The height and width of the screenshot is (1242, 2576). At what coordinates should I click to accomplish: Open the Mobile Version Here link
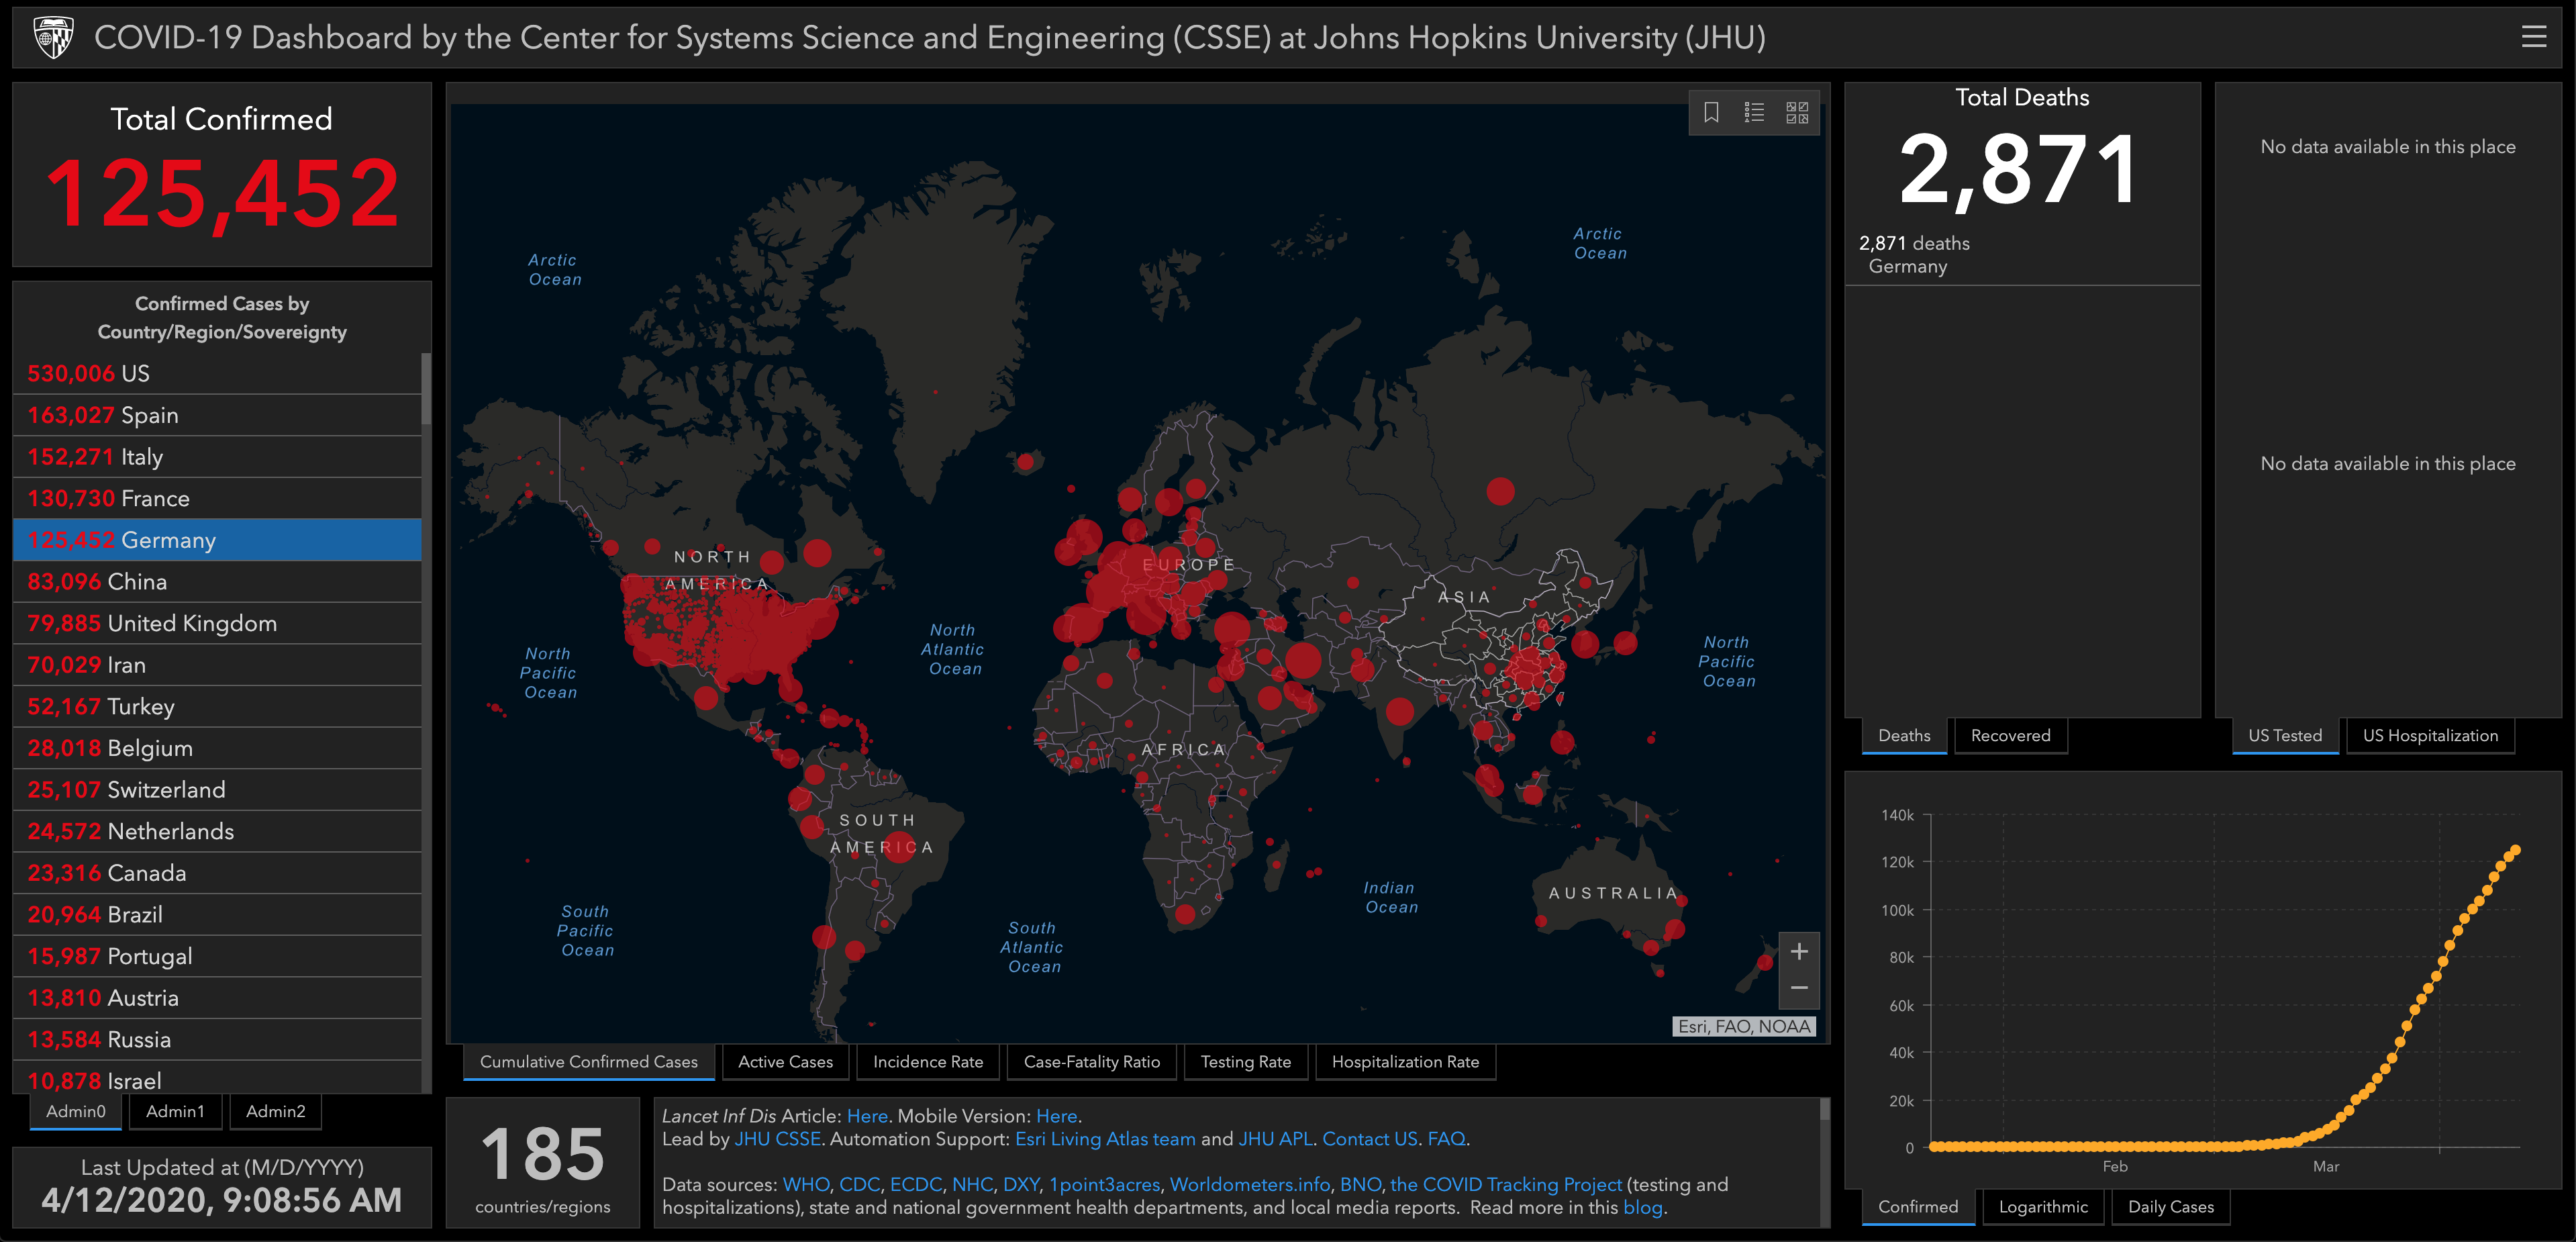[1056, 1116]
